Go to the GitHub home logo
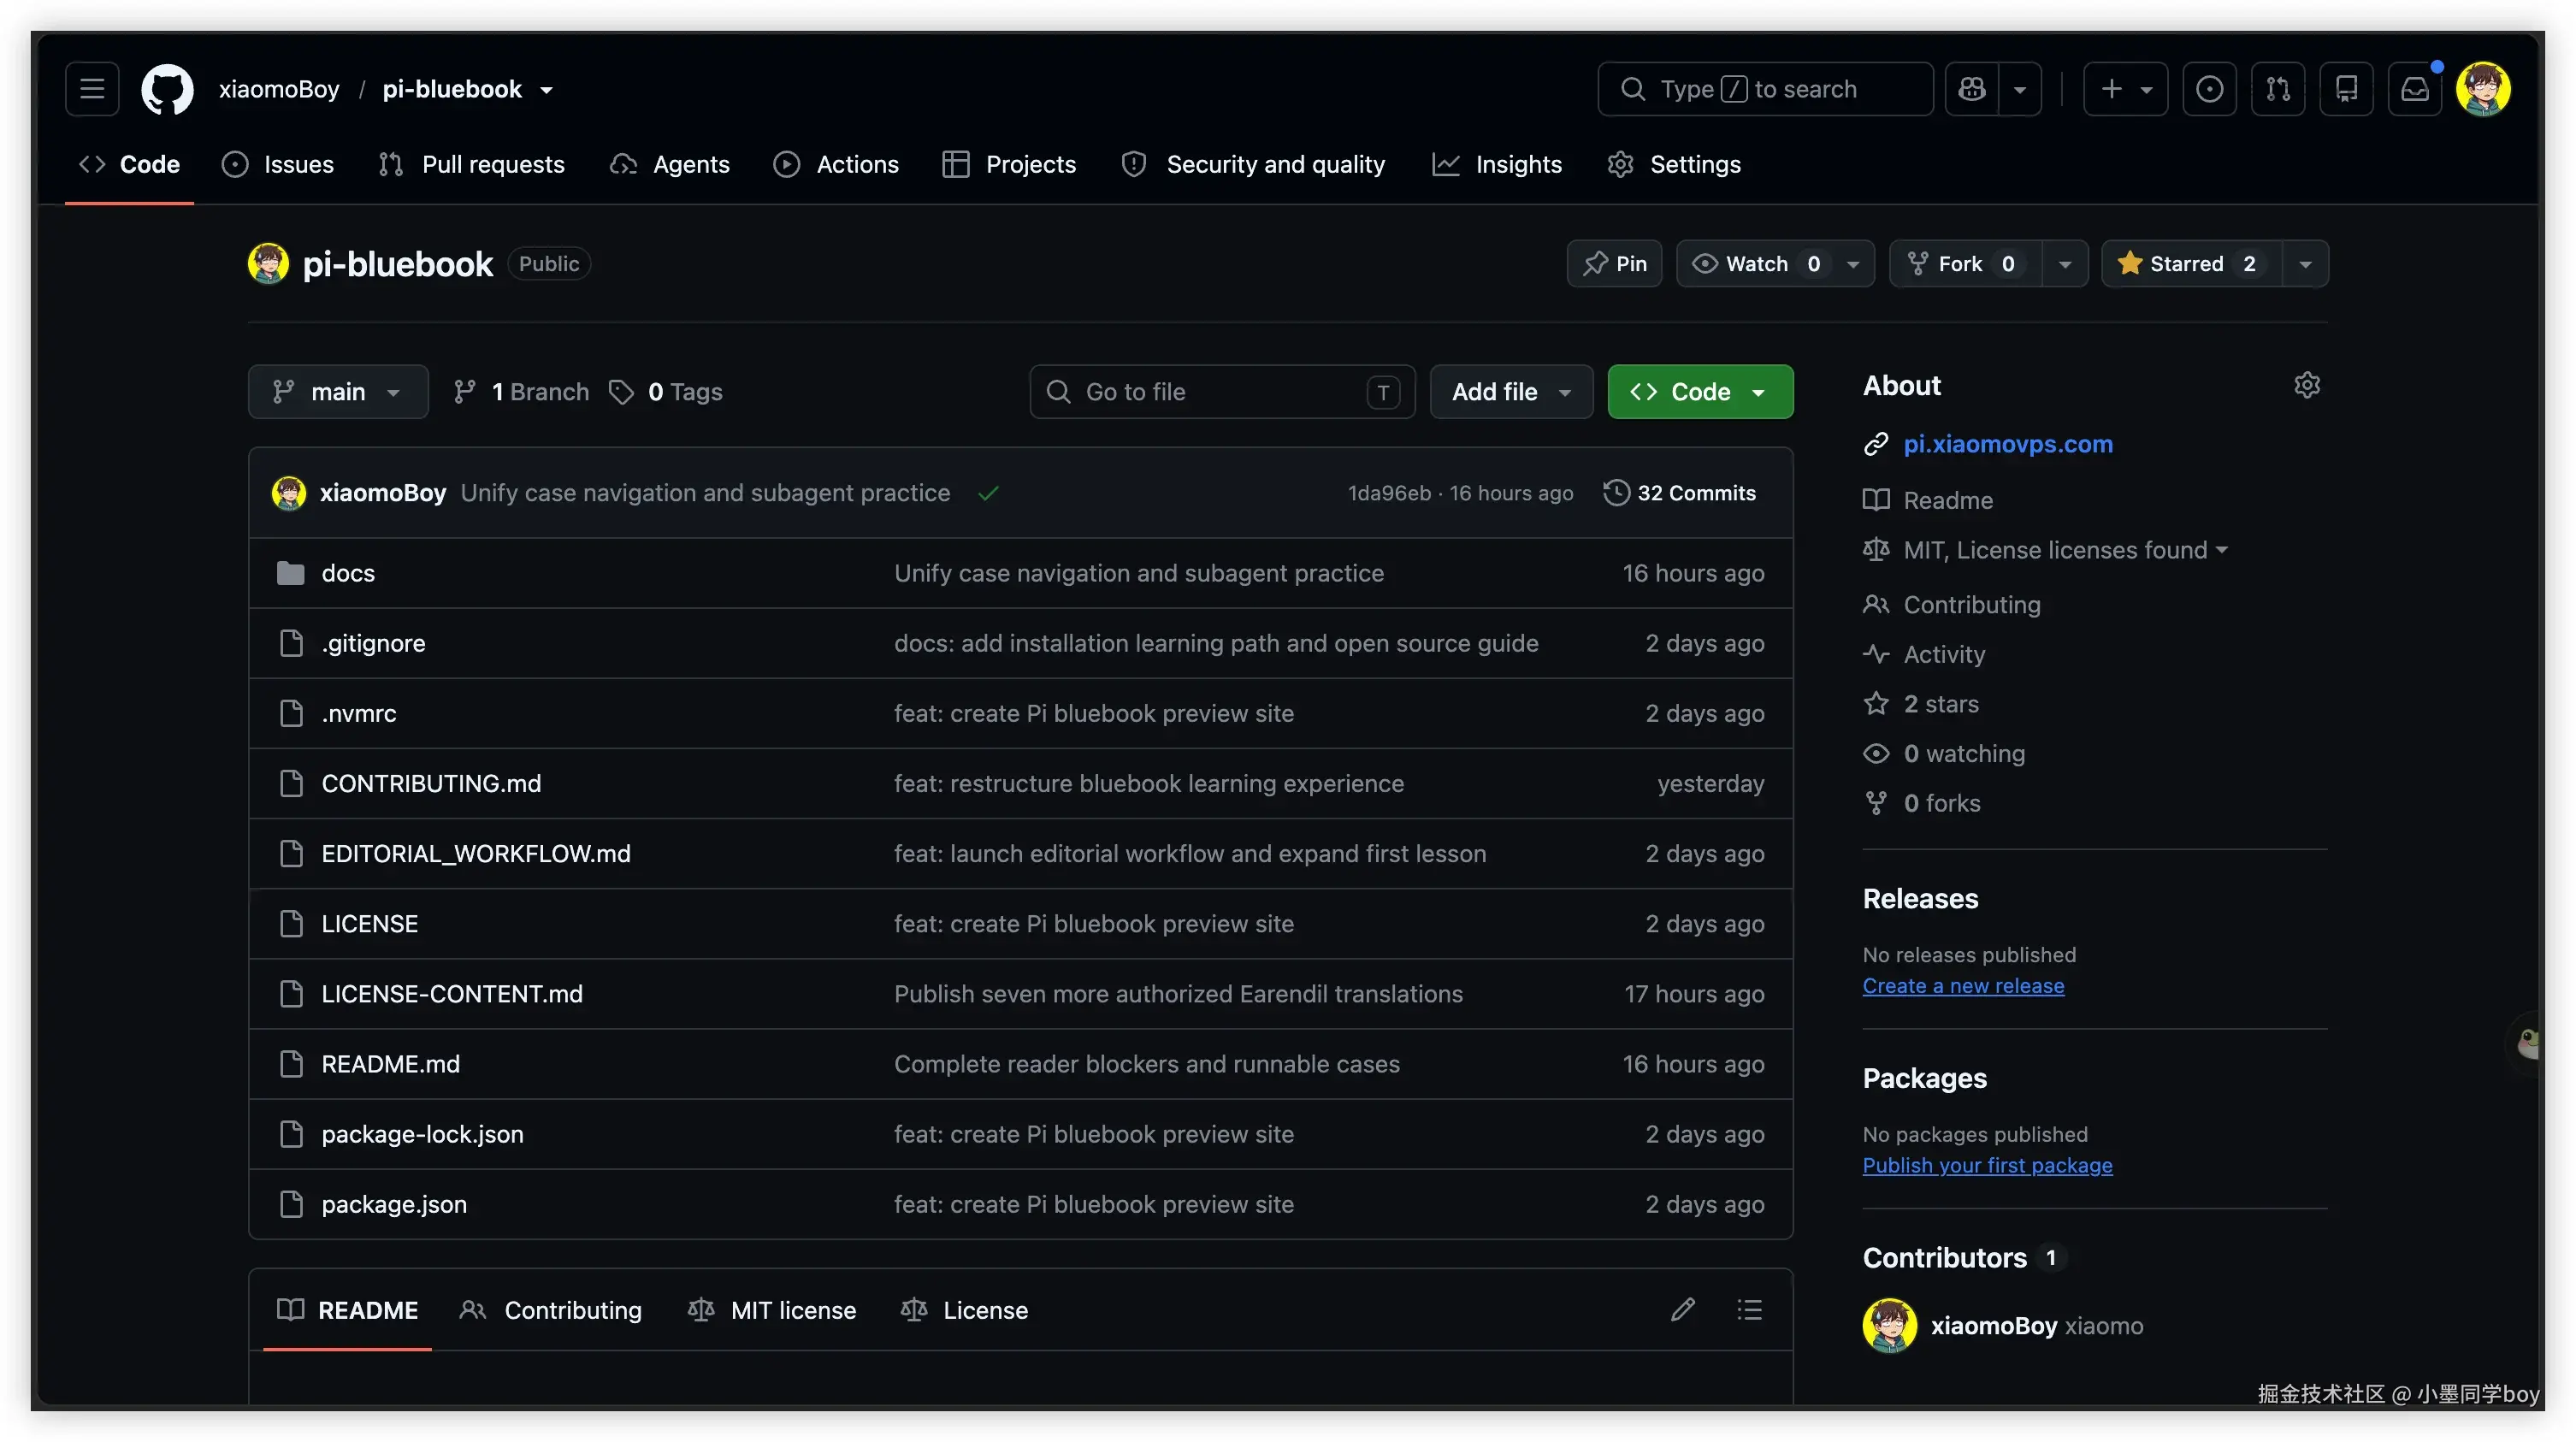This screenshot has width=2576, height=1442. coord(167,89)
